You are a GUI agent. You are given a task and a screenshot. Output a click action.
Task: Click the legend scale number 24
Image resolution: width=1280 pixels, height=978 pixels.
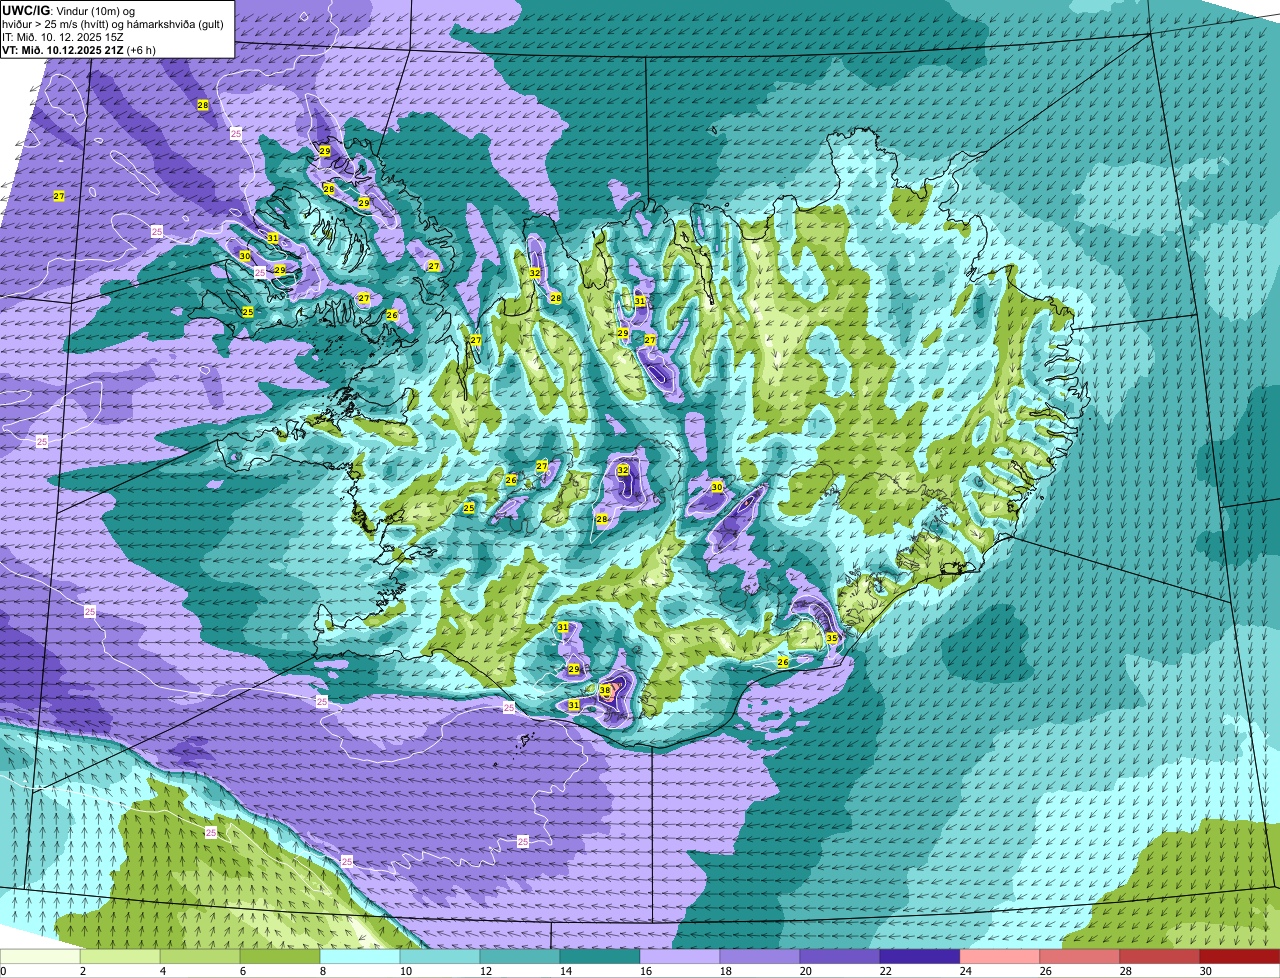[966, 971]
